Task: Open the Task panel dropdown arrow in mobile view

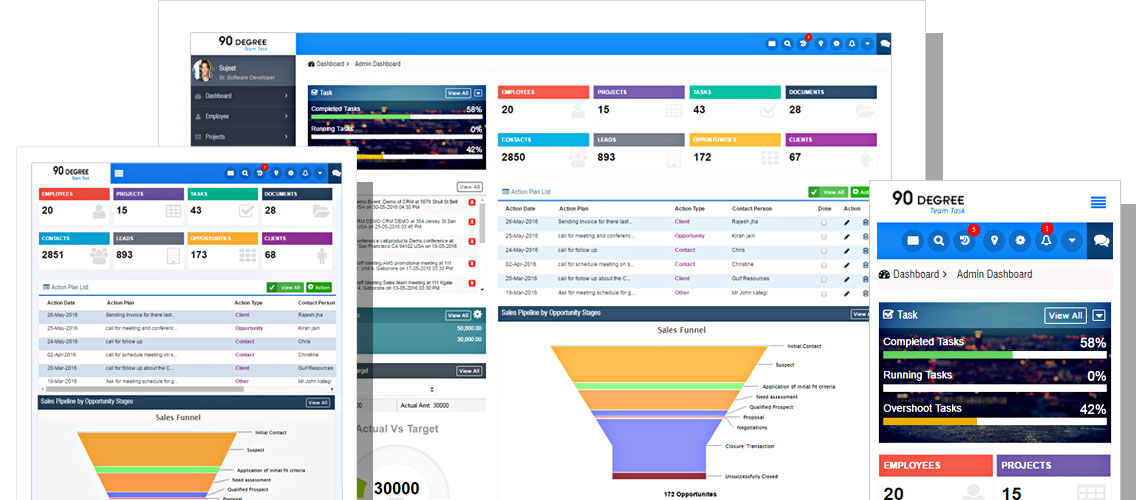Action: [1099, 315]
